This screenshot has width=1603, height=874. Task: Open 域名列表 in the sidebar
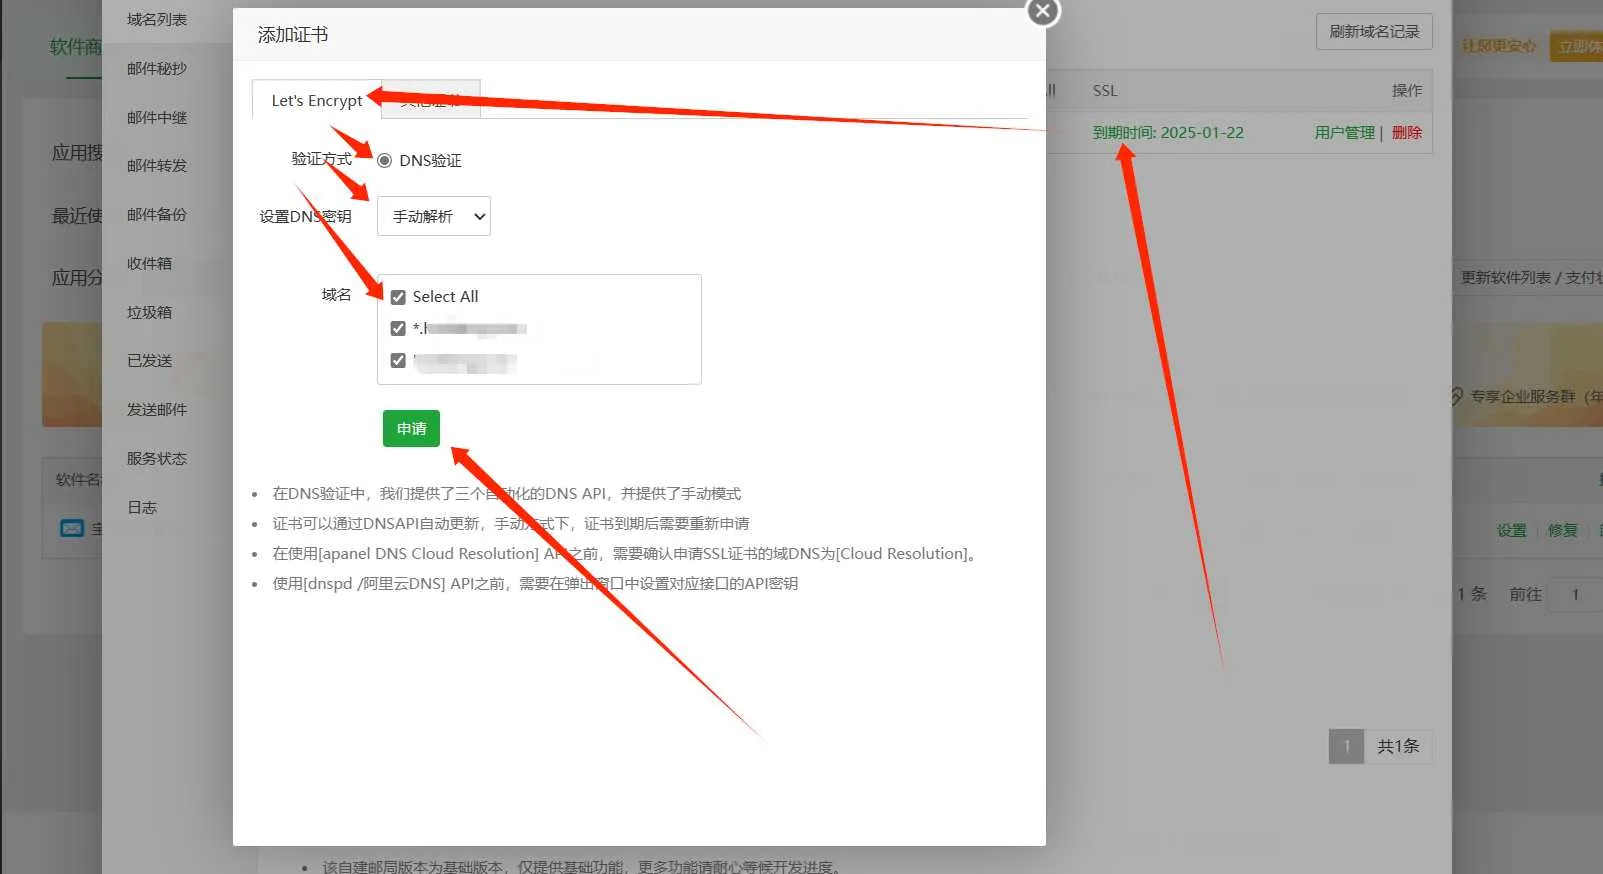point(157,19)
